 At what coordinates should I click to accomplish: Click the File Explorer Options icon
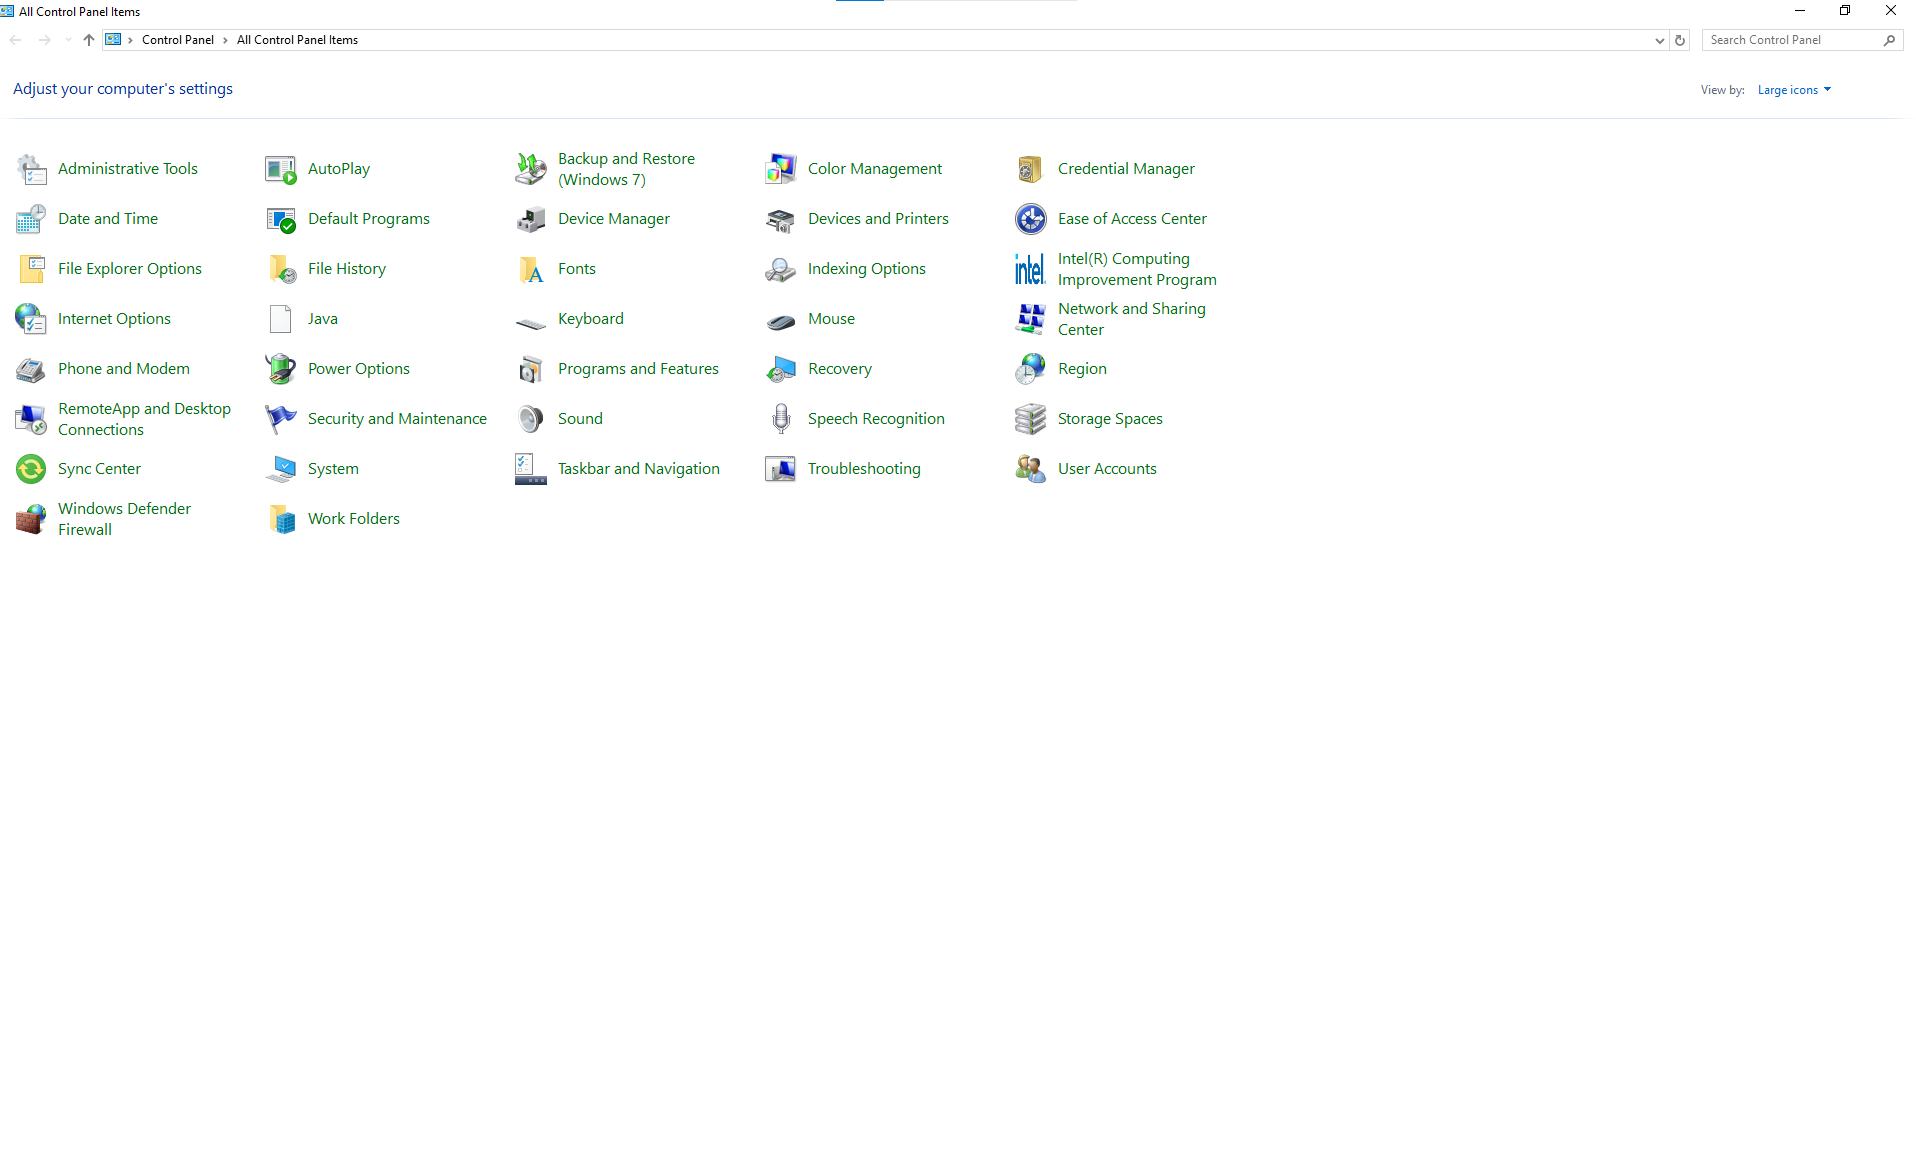click(x=31, y=269)
